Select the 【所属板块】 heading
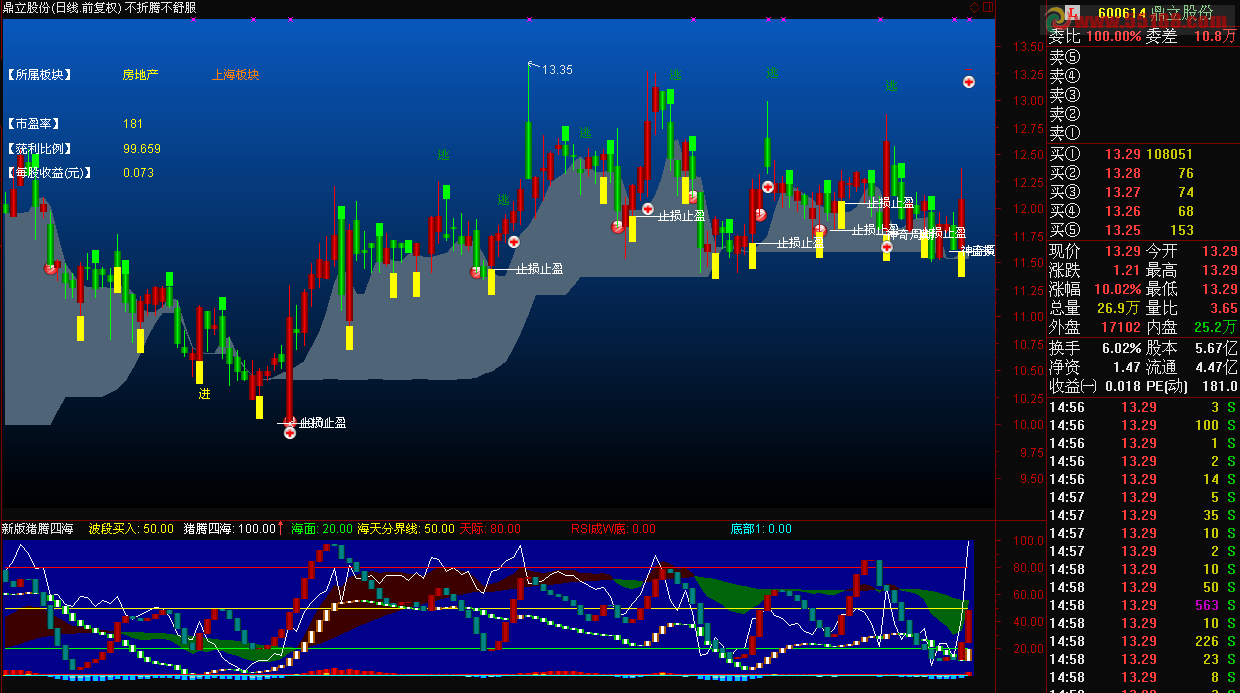The height and width of the screenshot is (693, 1240). point(40,74)
